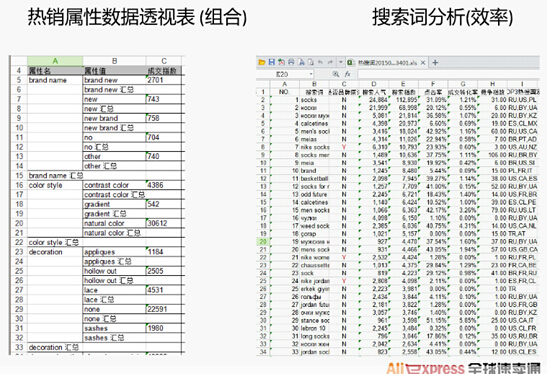Click '属性值' header cell in left table
547x379 pixels.
[x=114, y=70]
